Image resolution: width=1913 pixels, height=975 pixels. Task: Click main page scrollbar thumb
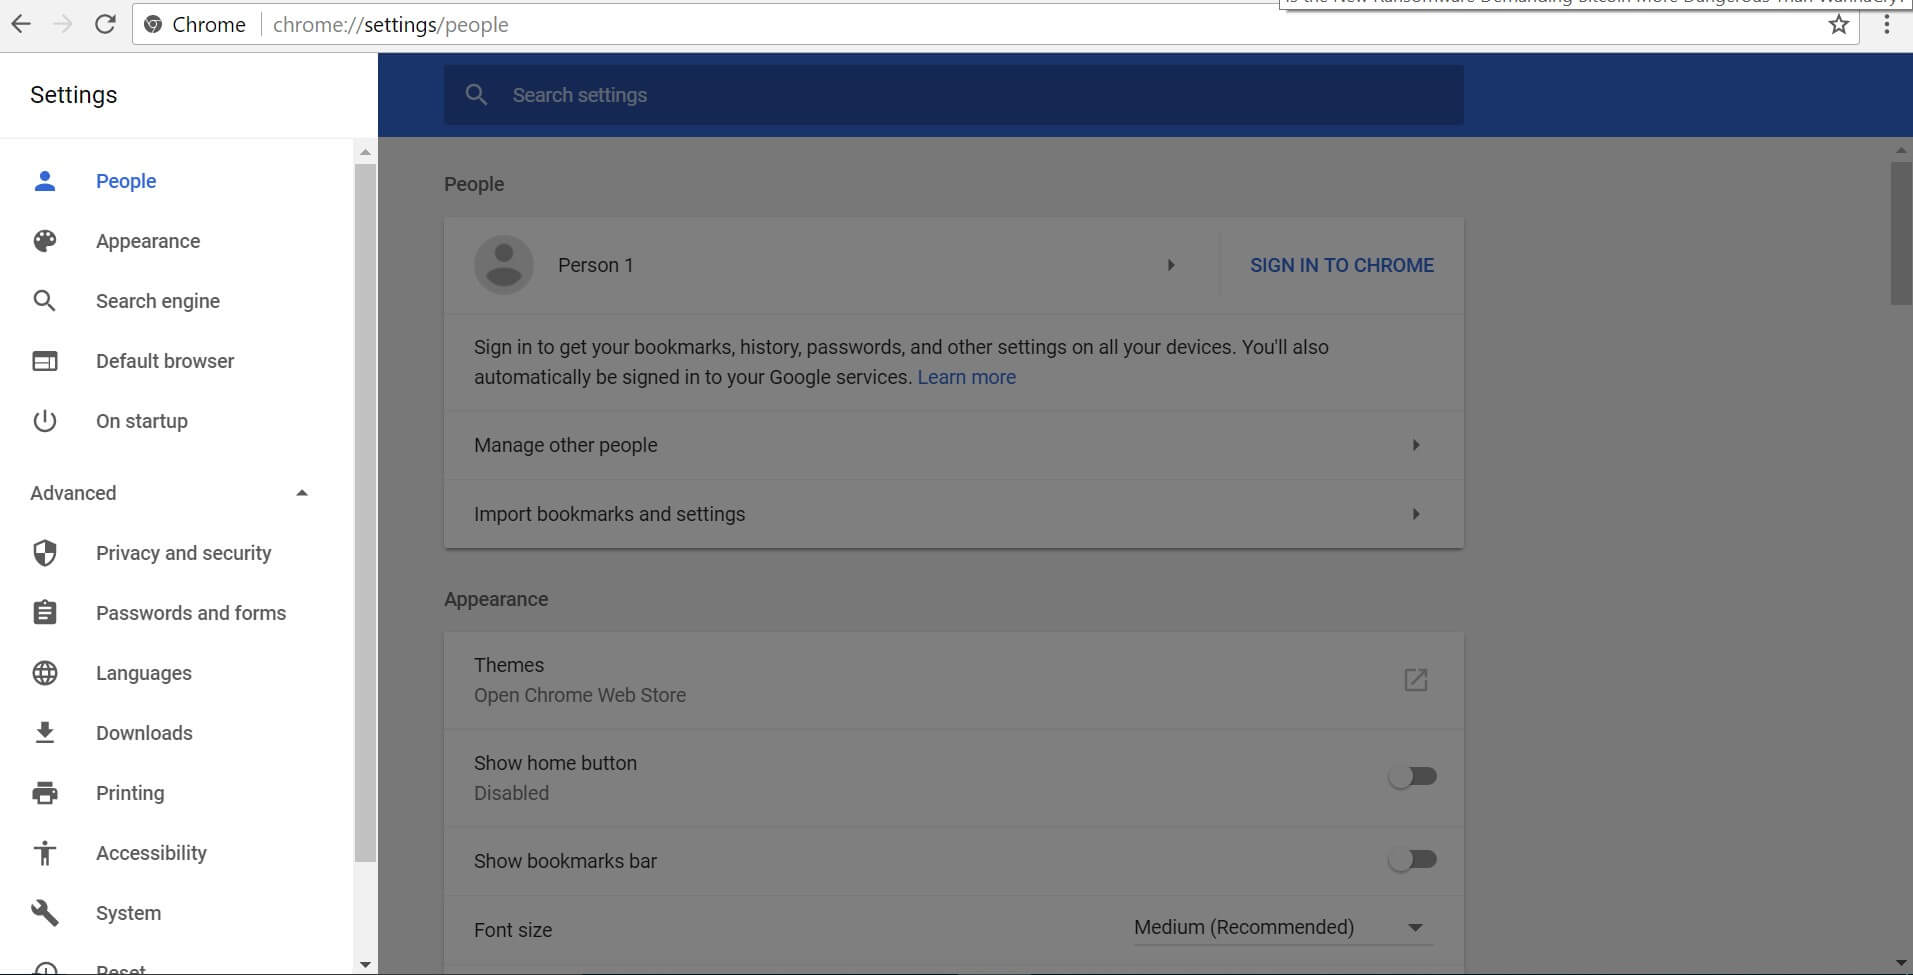coord(1901,233)
